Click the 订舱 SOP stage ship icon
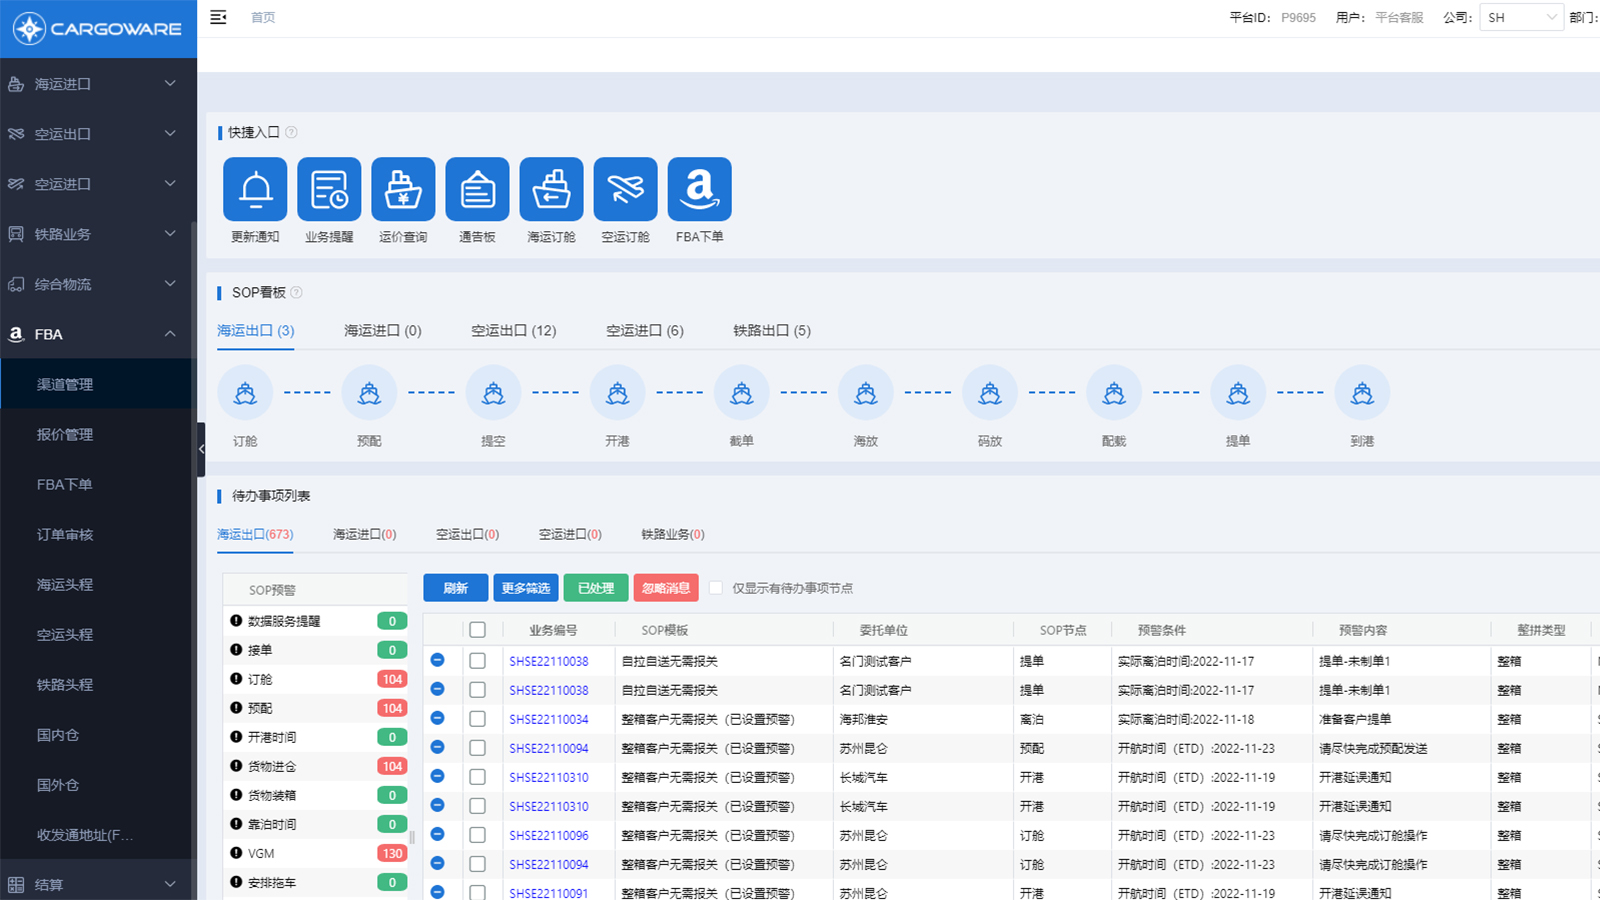1600x900 pixels. coord(245,393)
